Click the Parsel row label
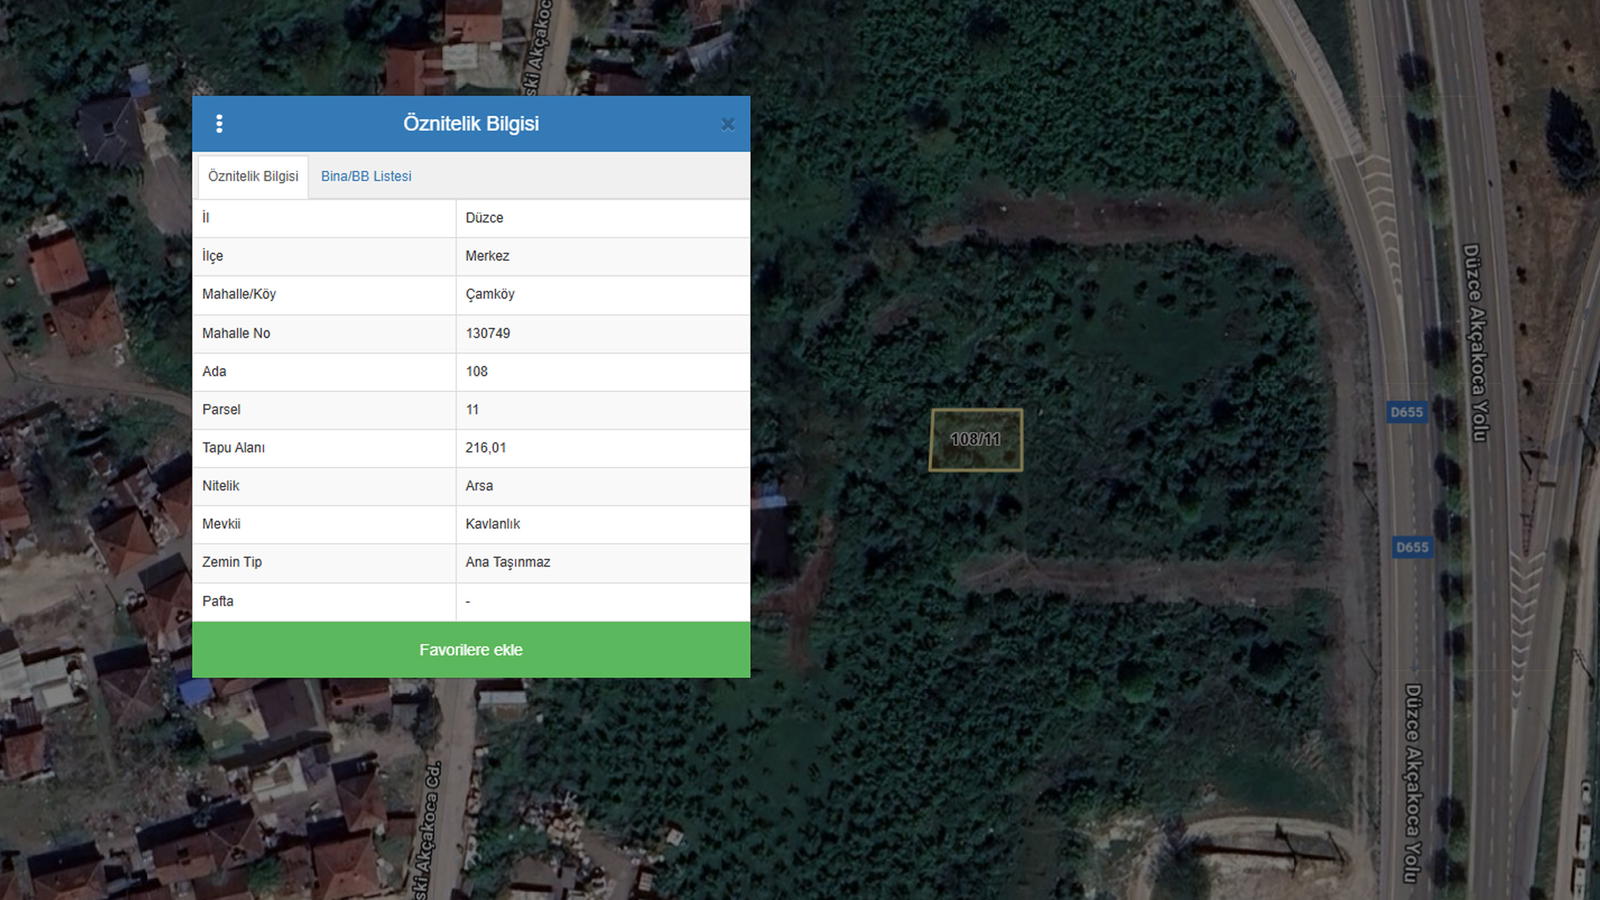Image resolution: width=1600 pixels, height=900 pixels. pos(221,409)
